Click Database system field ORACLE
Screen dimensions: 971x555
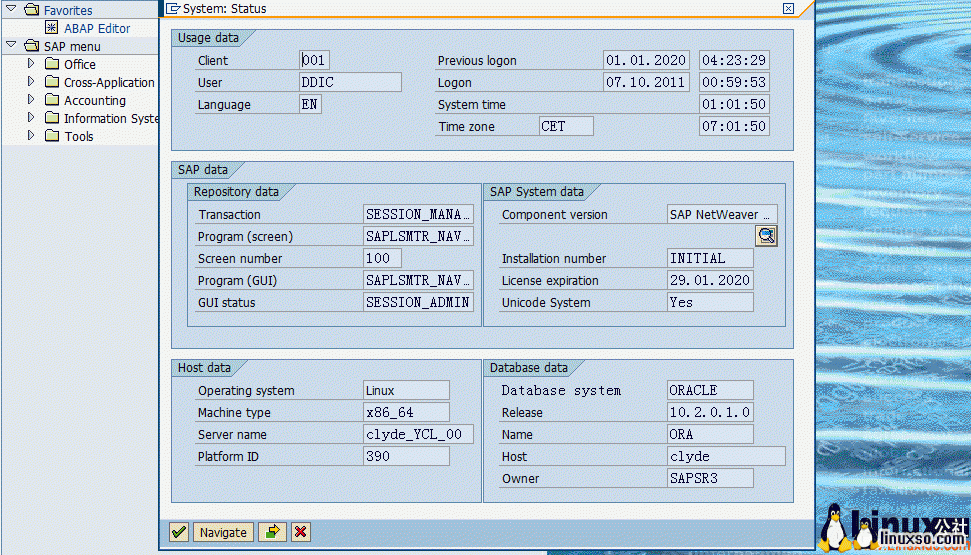tap(710, 390)
